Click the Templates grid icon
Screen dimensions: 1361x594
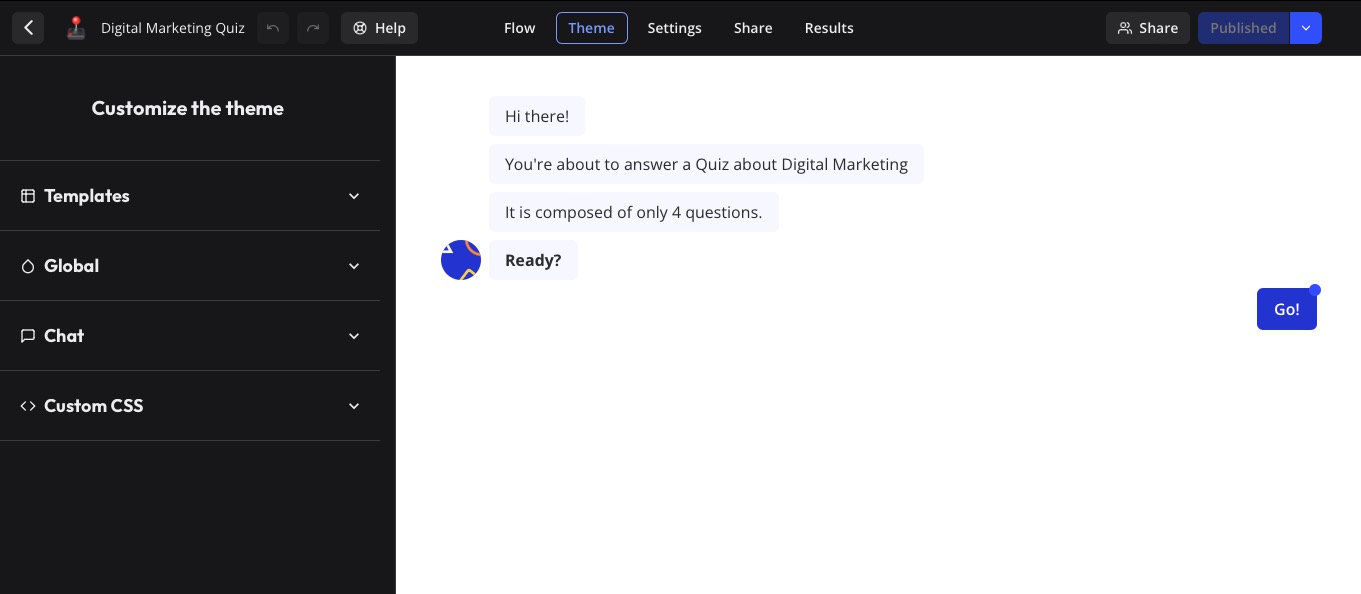28,196
